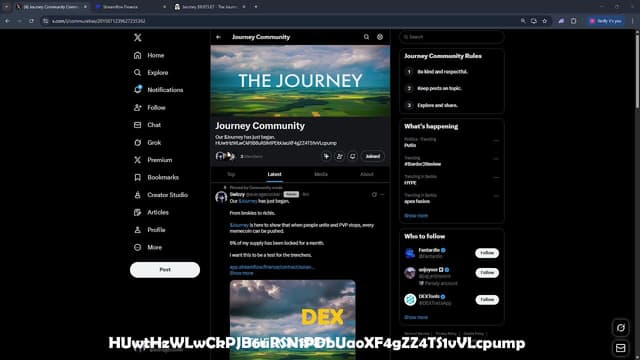
Task: Click the Explore search icon
Action: pyautogui.click(x=138, y=73)
